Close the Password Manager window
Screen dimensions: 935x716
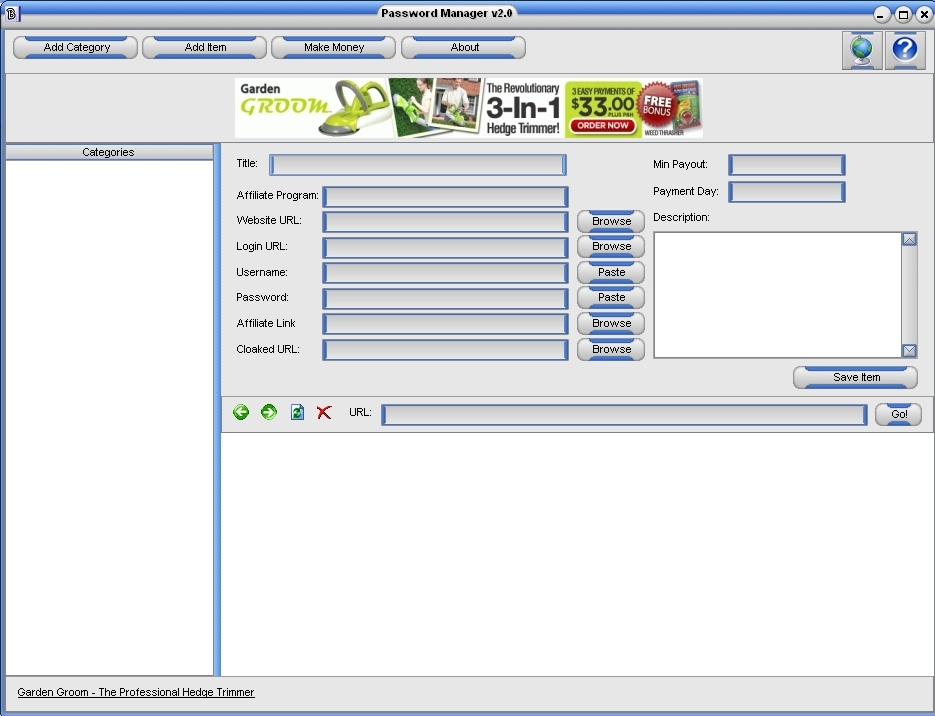click(x=924, y=14)
